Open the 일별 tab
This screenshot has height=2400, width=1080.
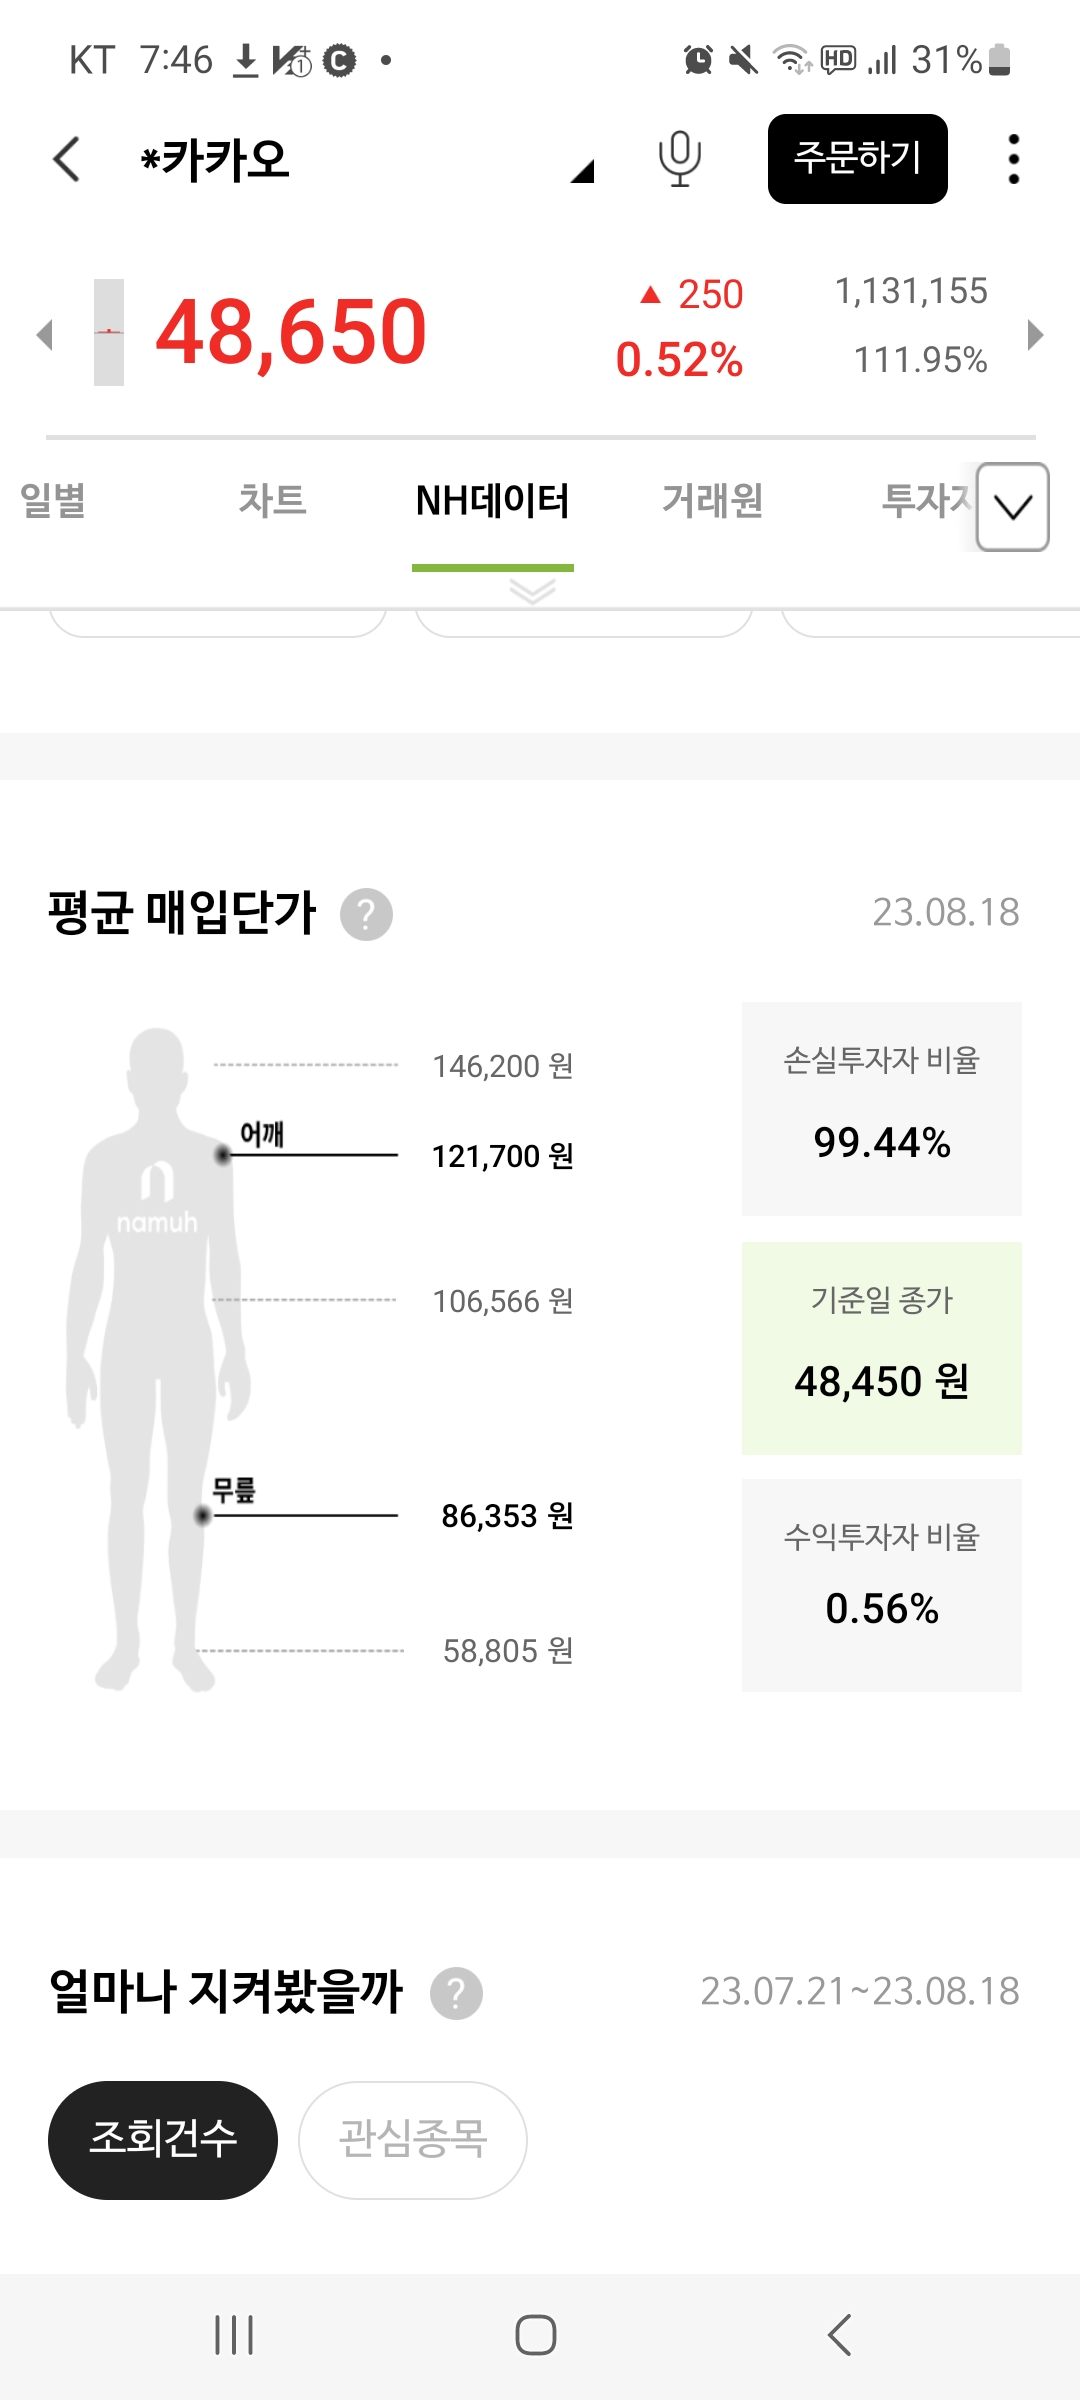52,500
